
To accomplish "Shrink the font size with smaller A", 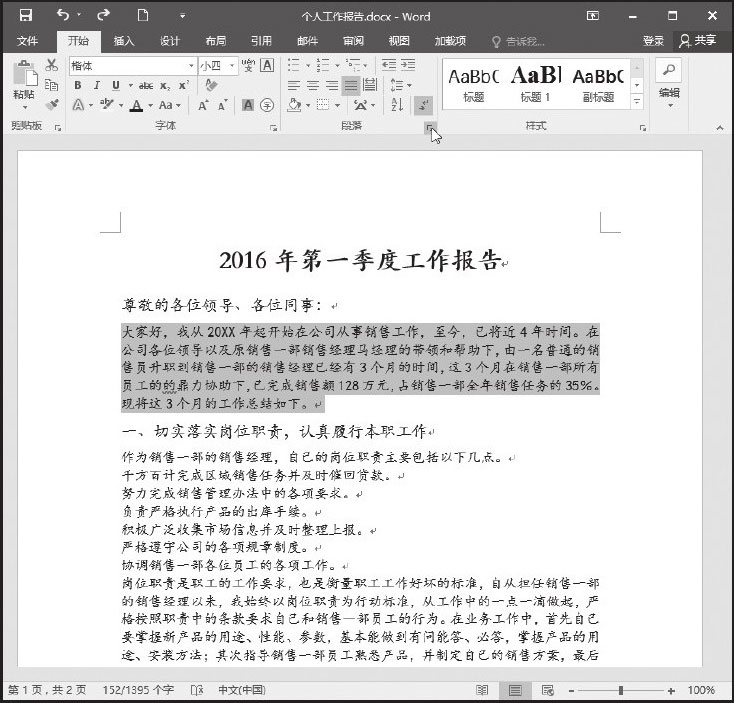I will [222, 105].
